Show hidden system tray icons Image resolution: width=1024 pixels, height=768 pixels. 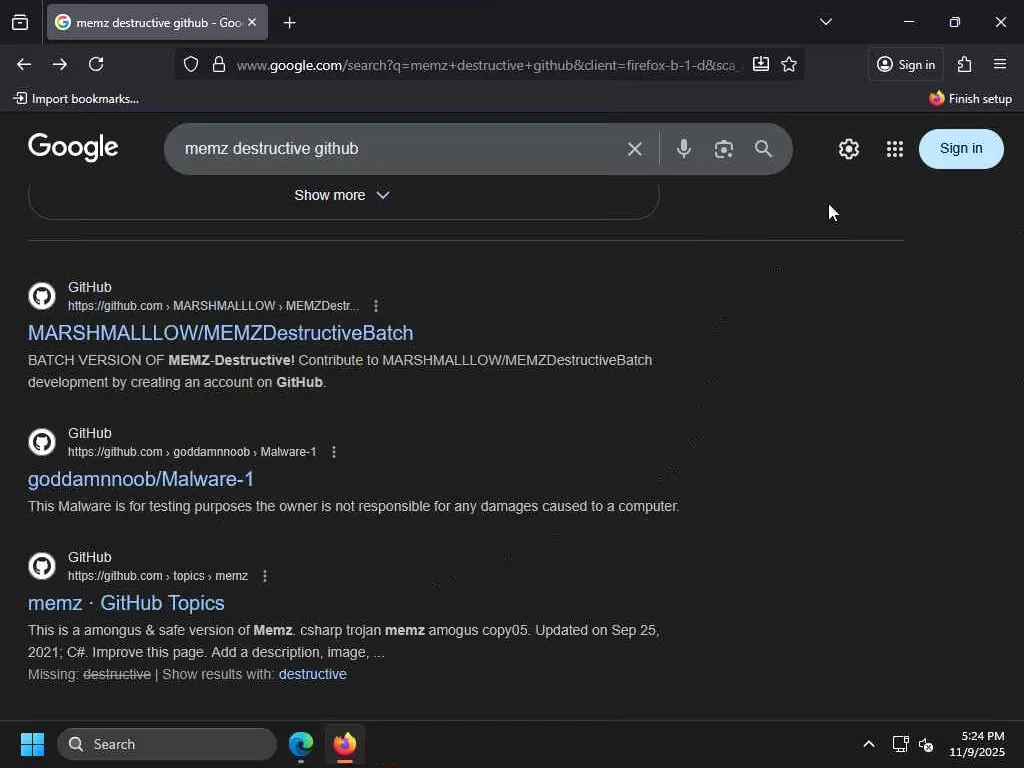click(869, 744)
